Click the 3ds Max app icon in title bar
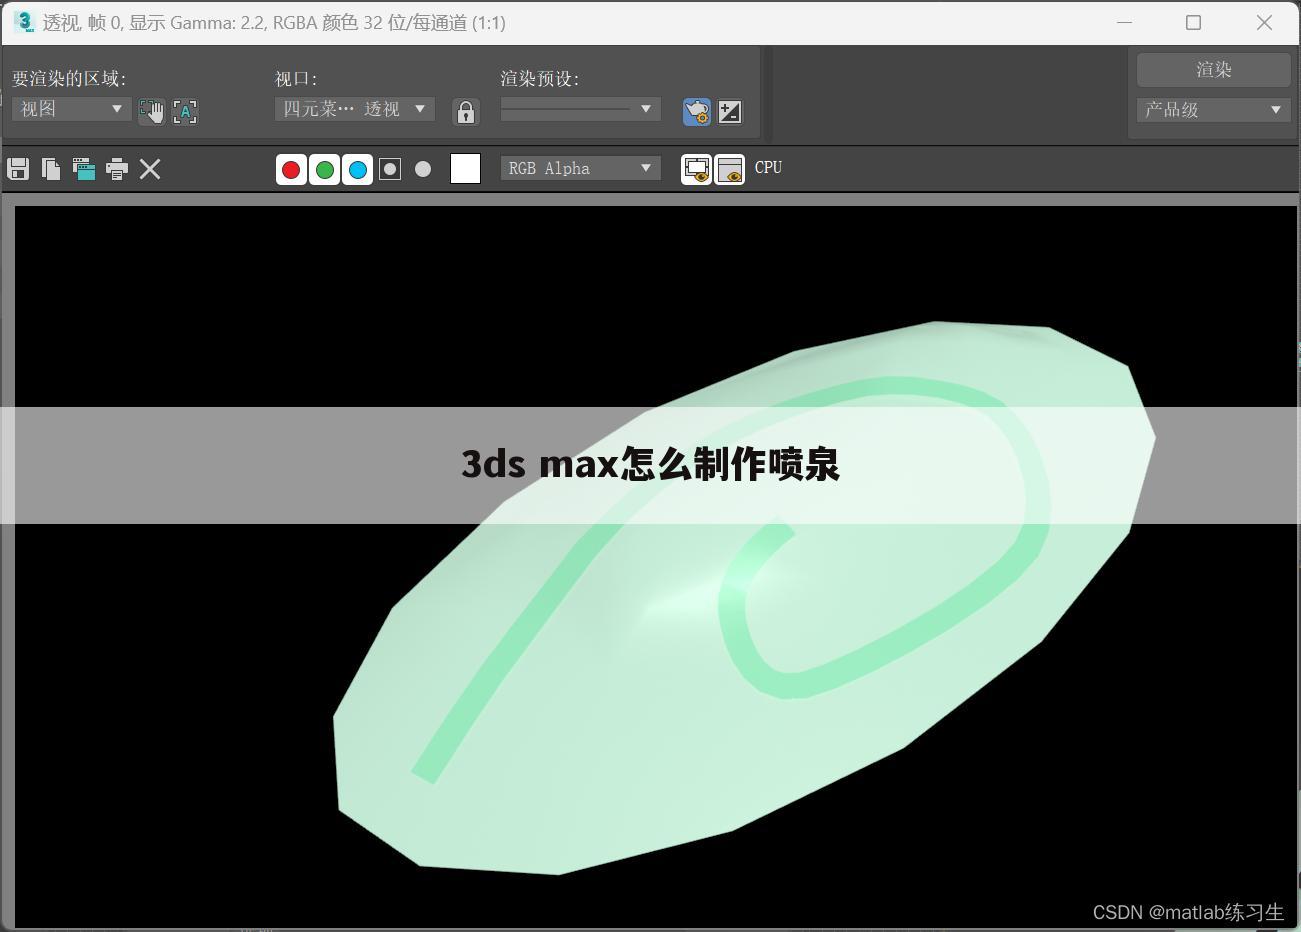 point(24,22)
